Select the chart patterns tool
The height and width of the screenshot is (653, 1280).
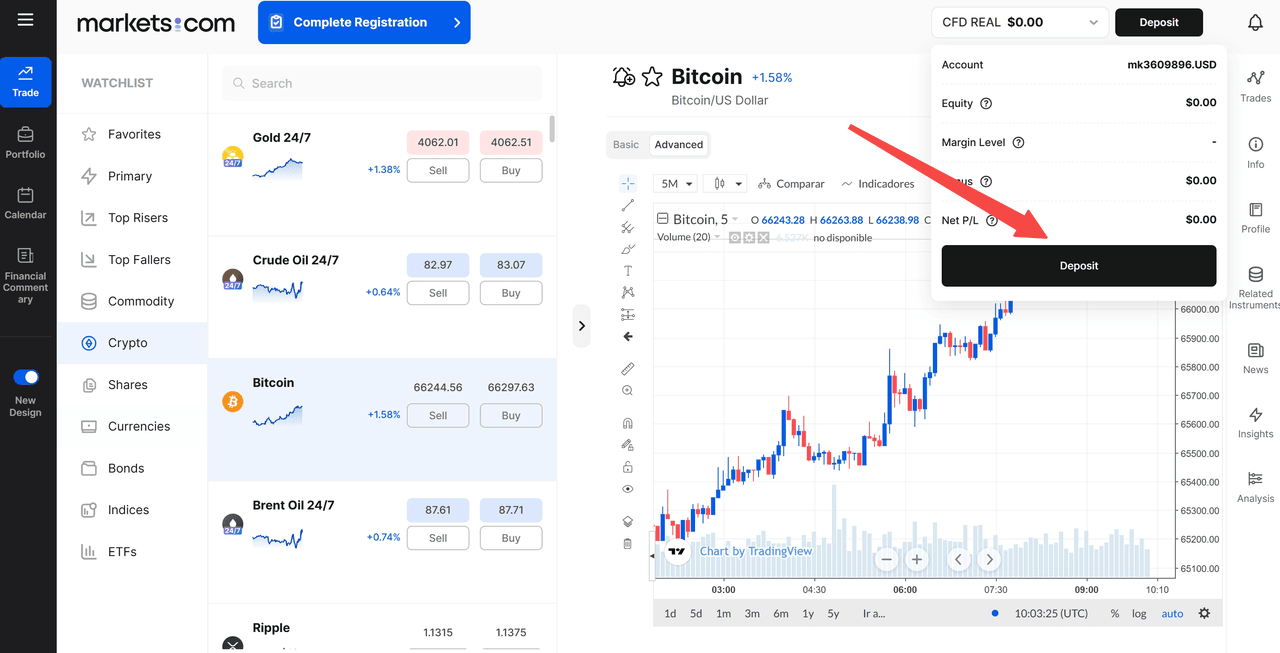[x=628, y=292]
